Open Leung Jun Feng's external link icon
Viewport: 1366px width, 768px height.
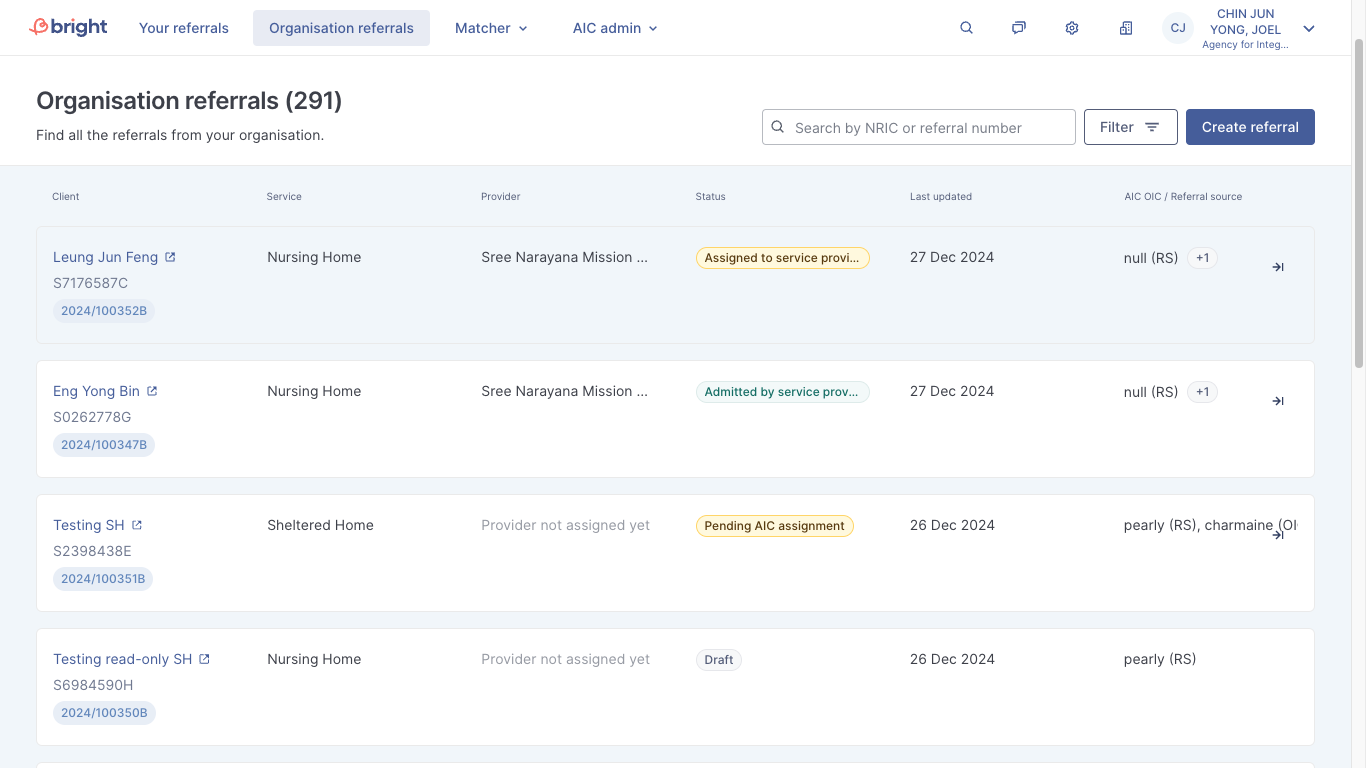170,257
